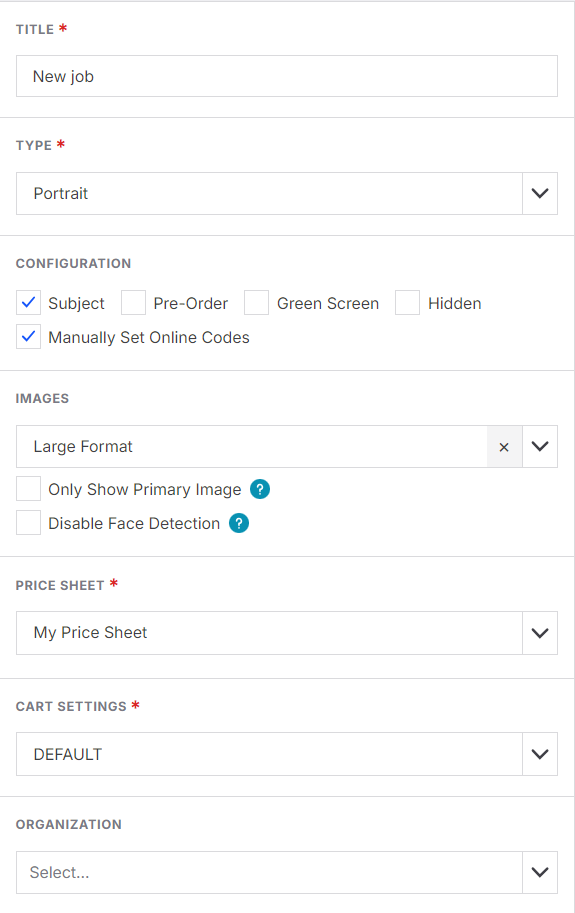The height and width of the screenshot is (913, 575).
Task: Uncheck Manually Set Online Codes
Action: click(x=29, y=337)
